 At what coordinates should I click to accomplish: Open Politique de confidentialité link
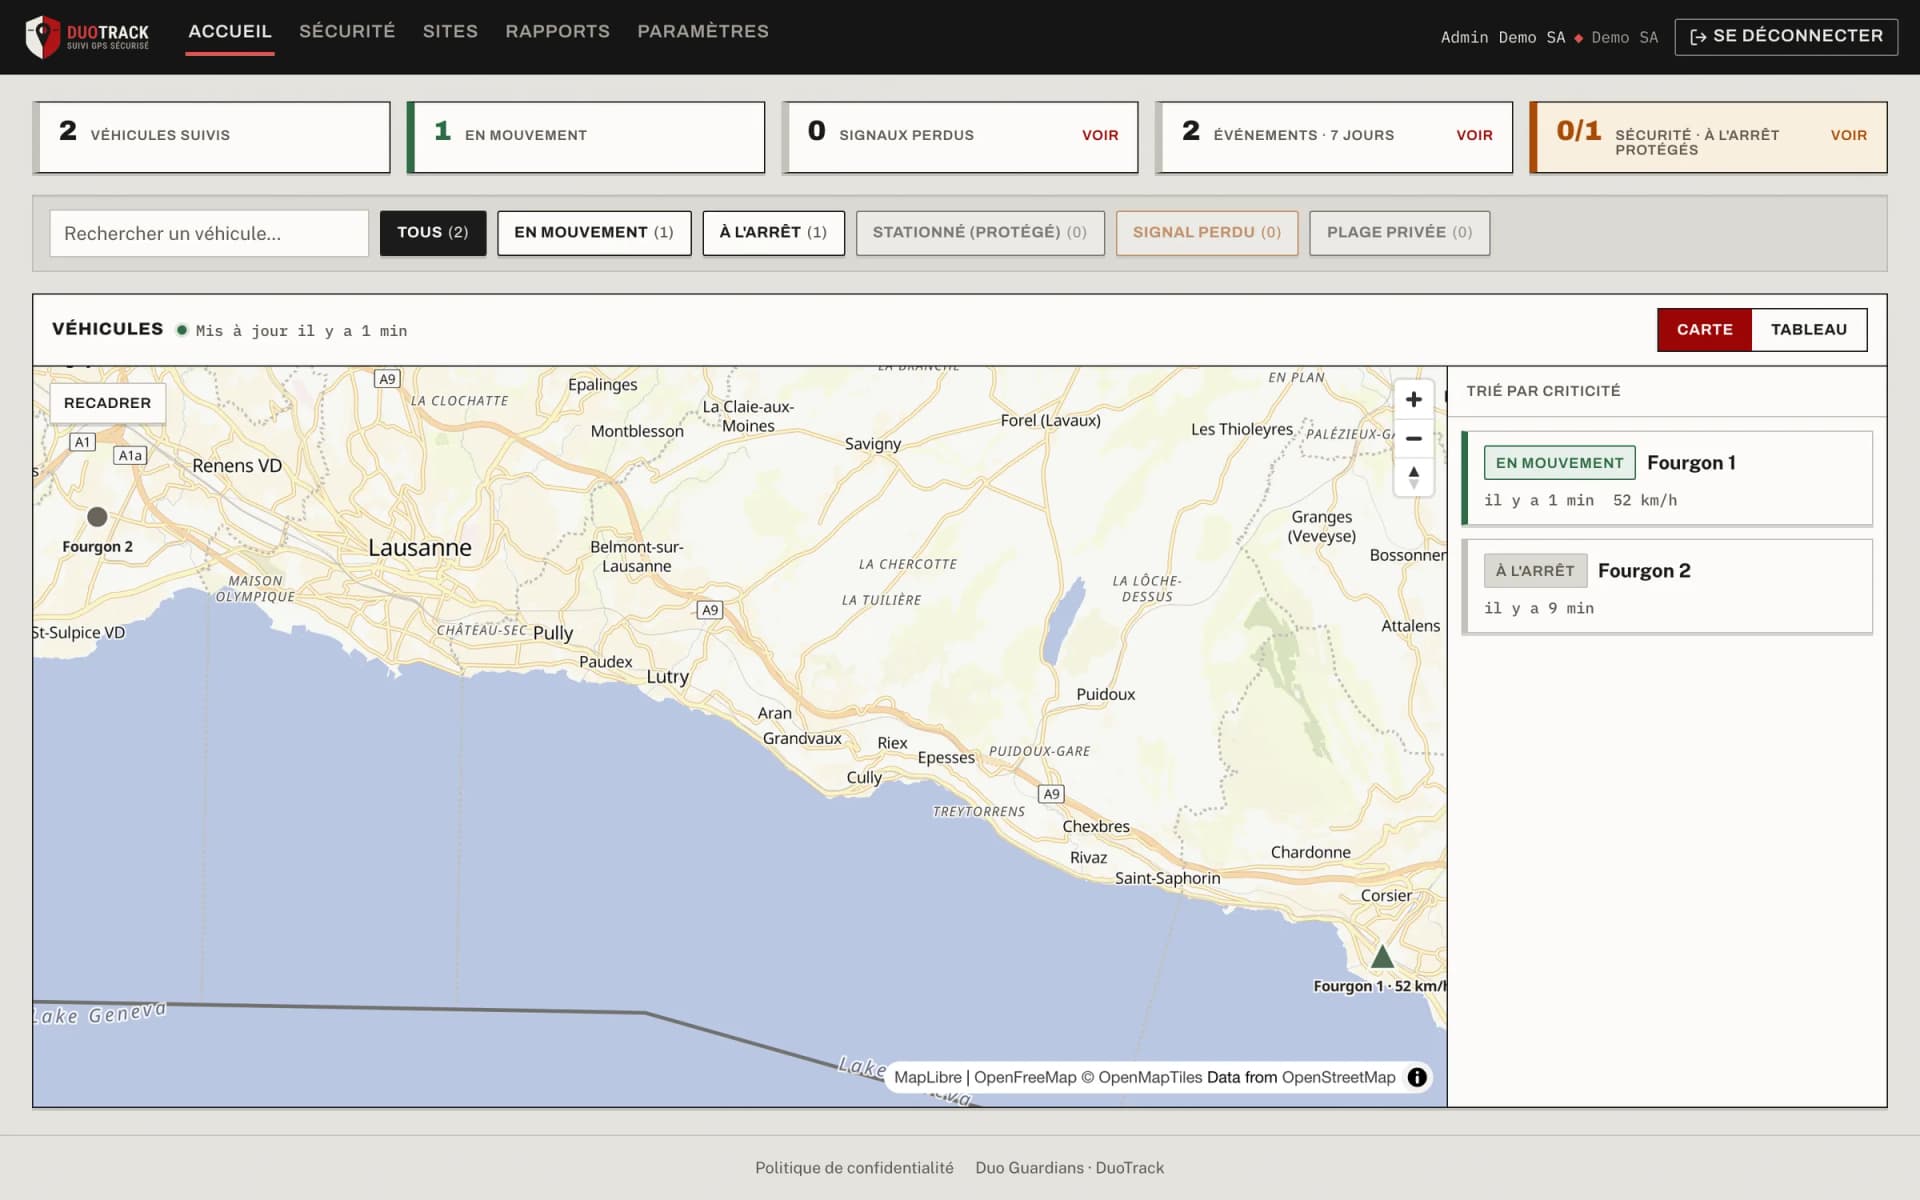854,1168
